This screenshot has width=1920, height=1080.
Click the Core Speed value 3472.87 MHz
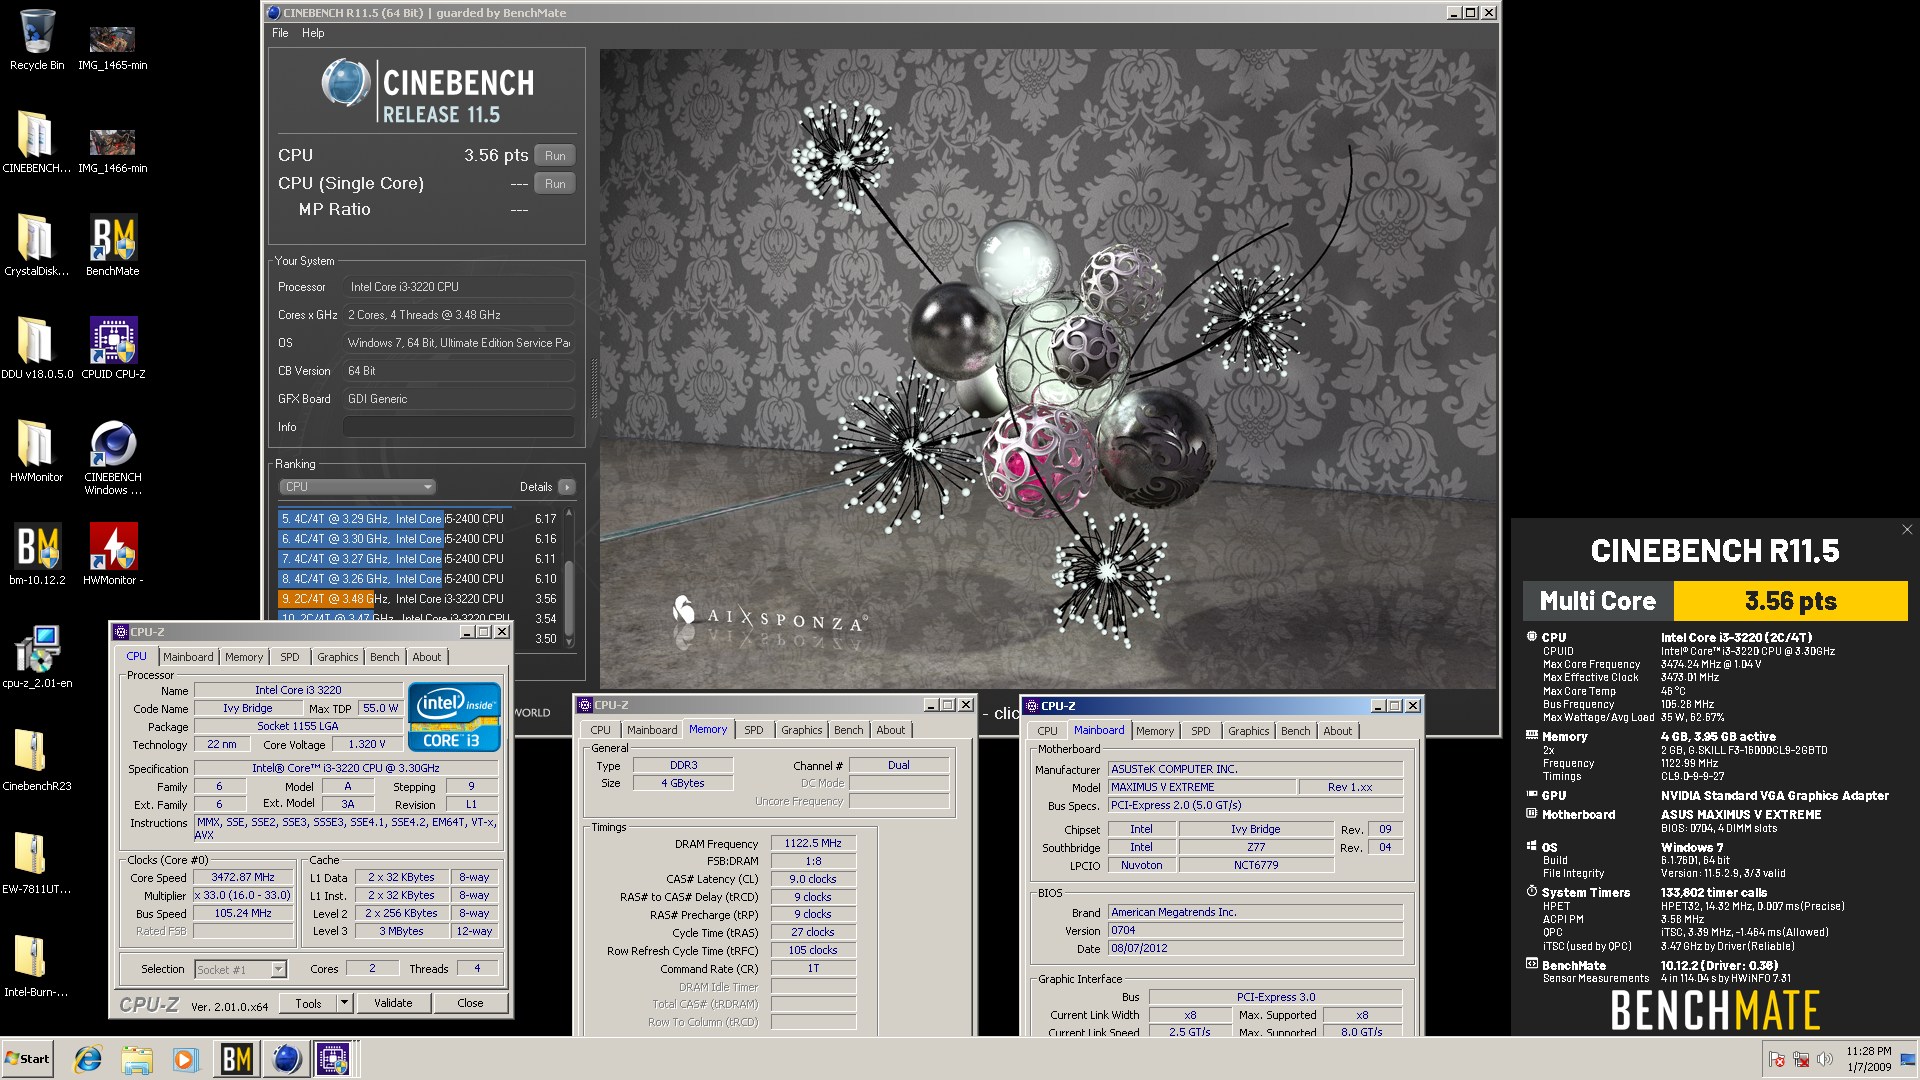(243, 877)
